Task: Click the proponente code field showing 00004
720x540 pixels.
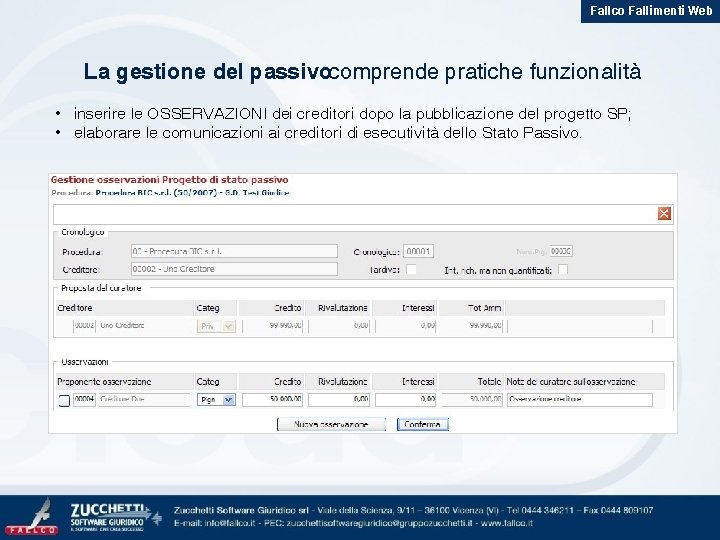Action: point(84,399)
